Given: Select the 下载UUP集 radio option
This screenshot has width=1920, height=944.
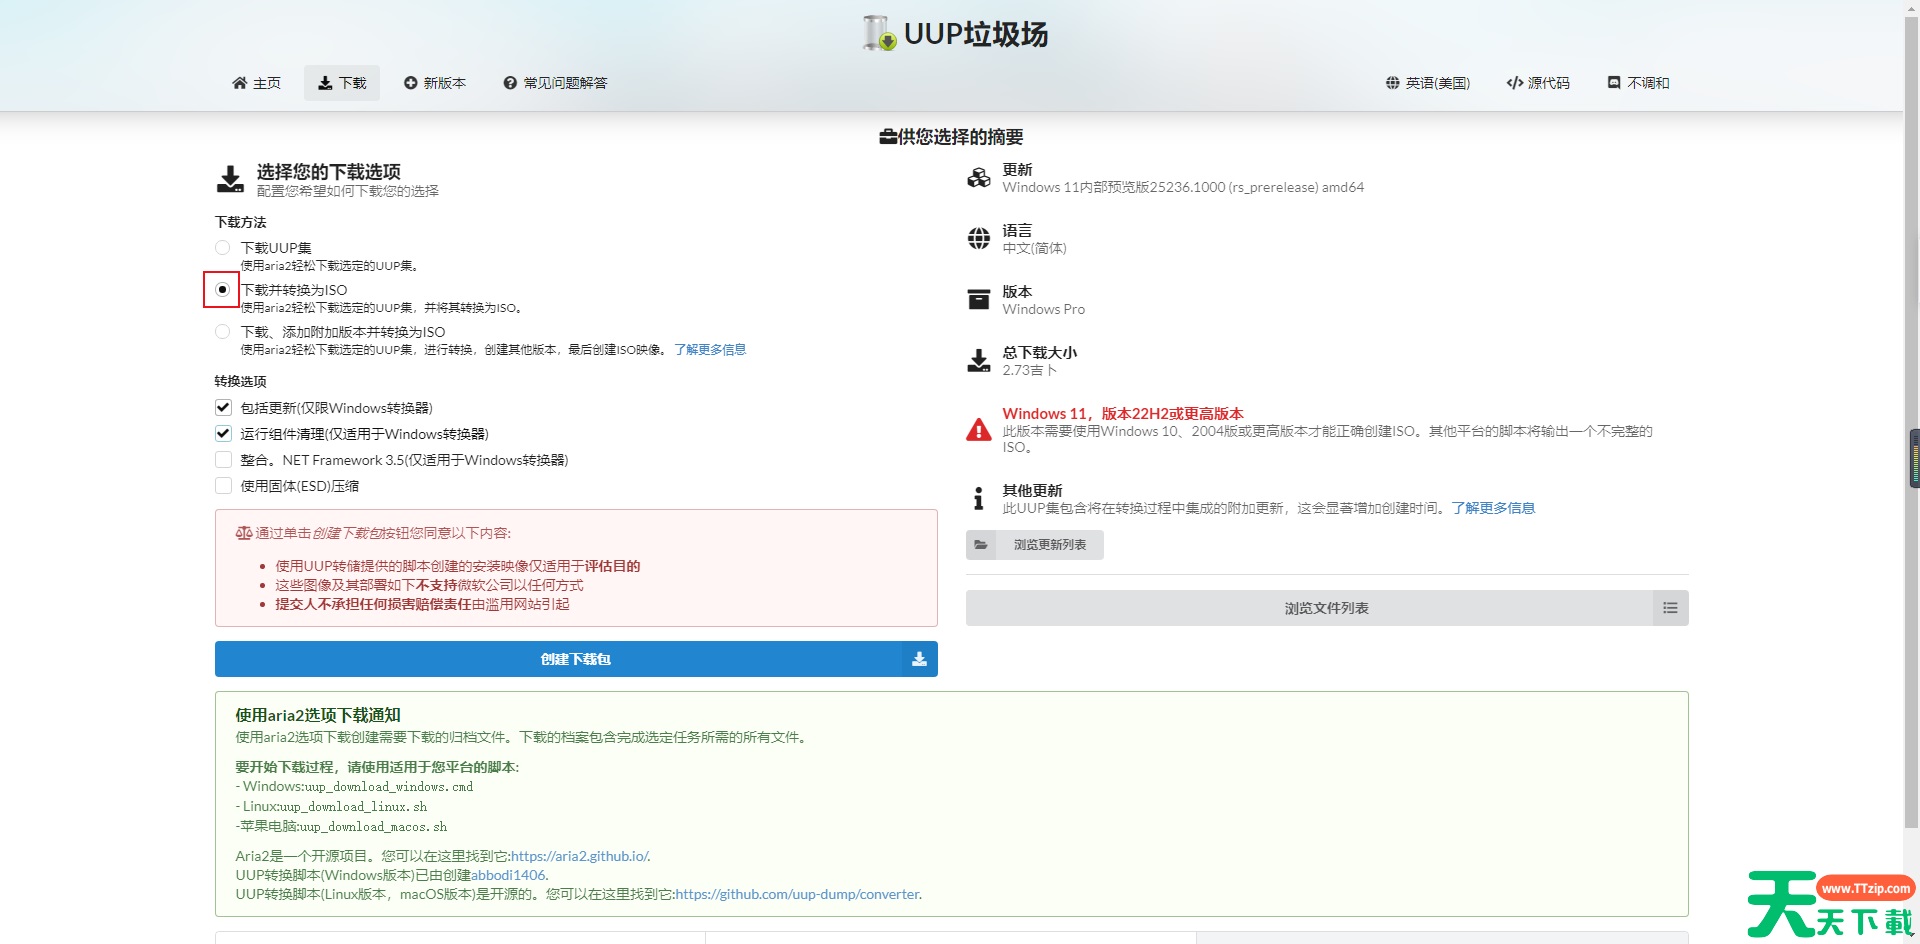Looking at the screenshot, I should click(222, 247).
